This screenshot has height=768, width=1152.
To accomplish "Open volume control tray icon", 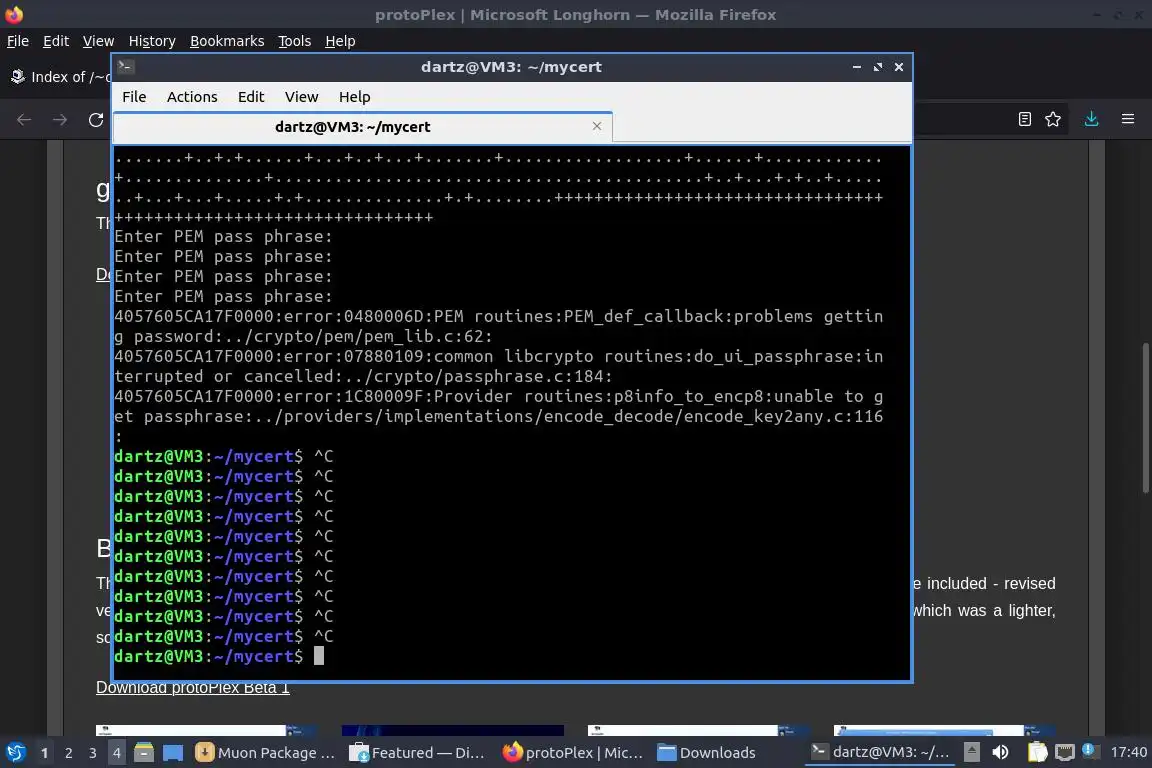I will click(1000, 752).
